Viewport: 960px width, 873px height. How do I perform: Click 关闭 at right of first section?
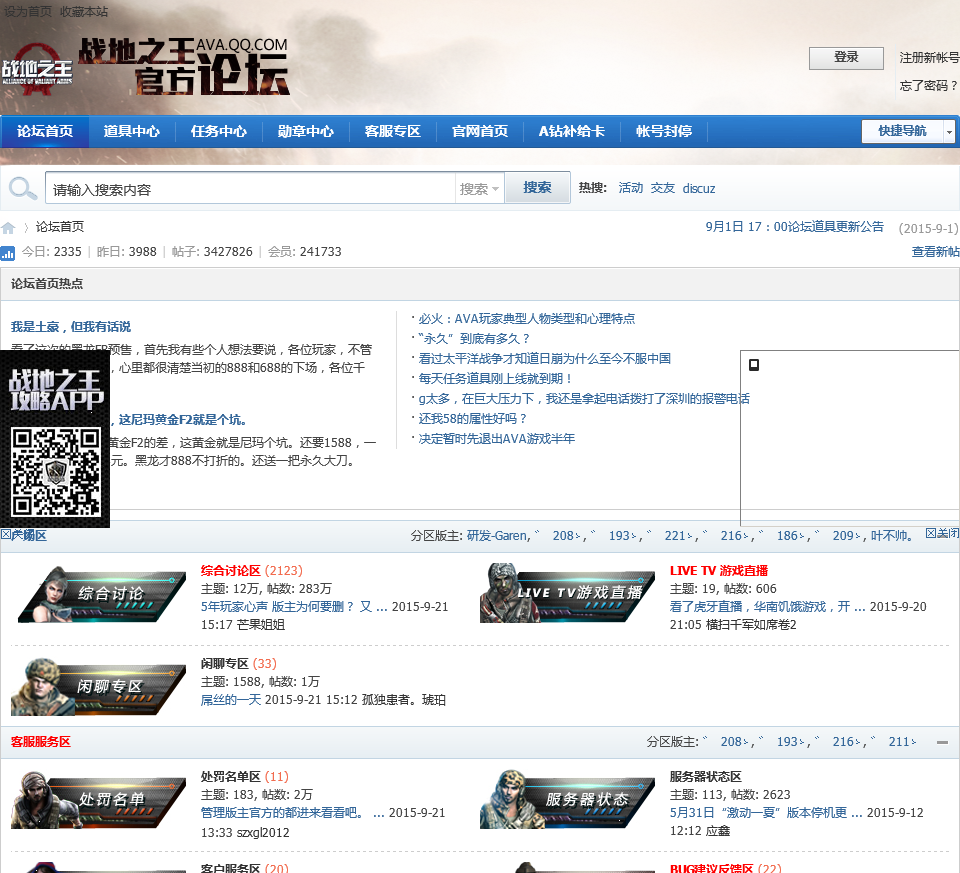tap(942, 533)
